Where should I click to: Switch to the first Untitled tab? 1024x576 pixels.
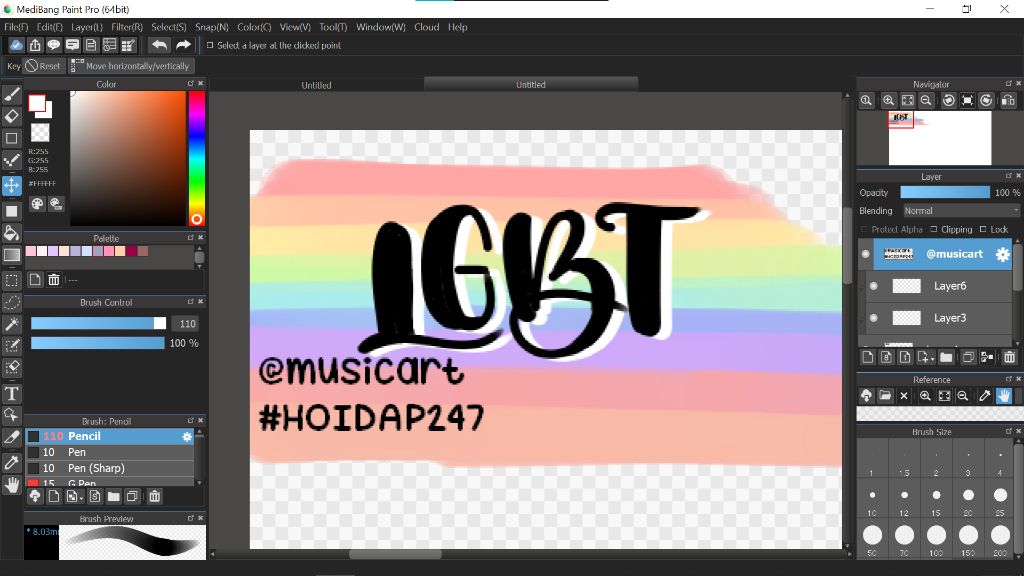point(316,85)
